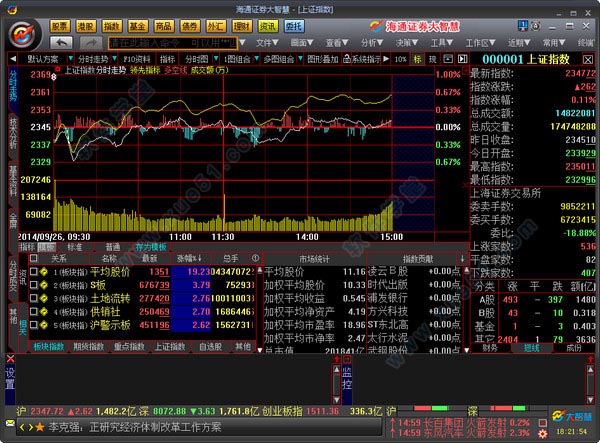Click the yellow diamond icon for 沪警示板
The width and height of the screenshot is (600, 443).
[44, 325]
